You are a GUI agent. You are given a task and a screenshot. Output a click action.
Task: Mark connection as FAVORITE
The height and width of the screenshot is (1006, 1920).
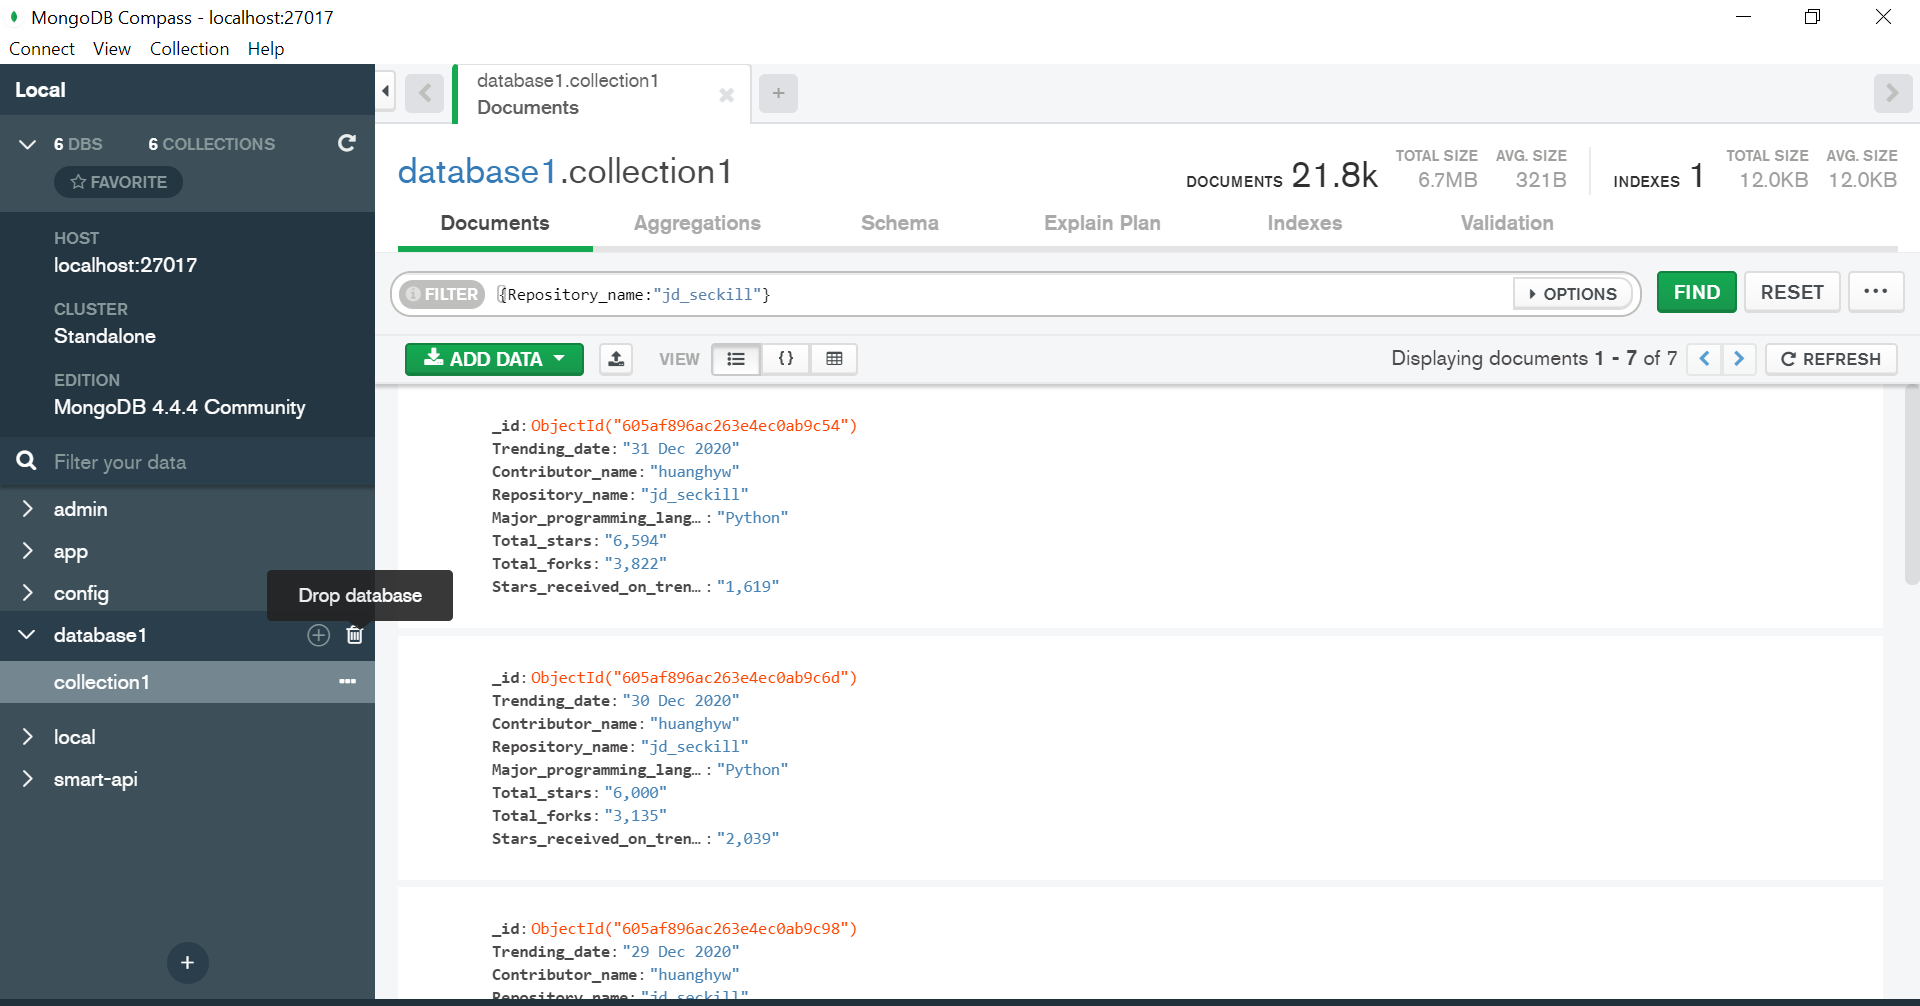pos(118,182)
